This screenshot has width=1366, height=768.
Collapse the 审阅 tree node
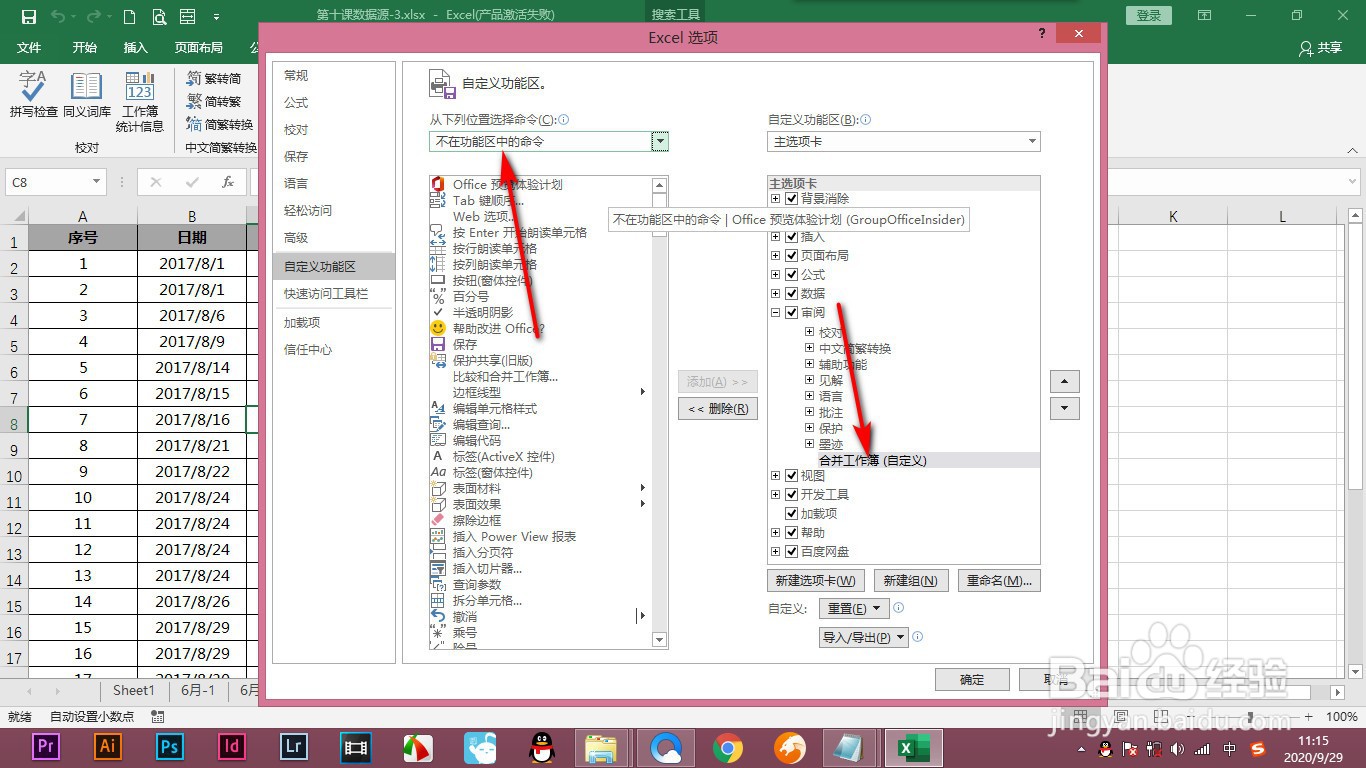tap(775, 312)
